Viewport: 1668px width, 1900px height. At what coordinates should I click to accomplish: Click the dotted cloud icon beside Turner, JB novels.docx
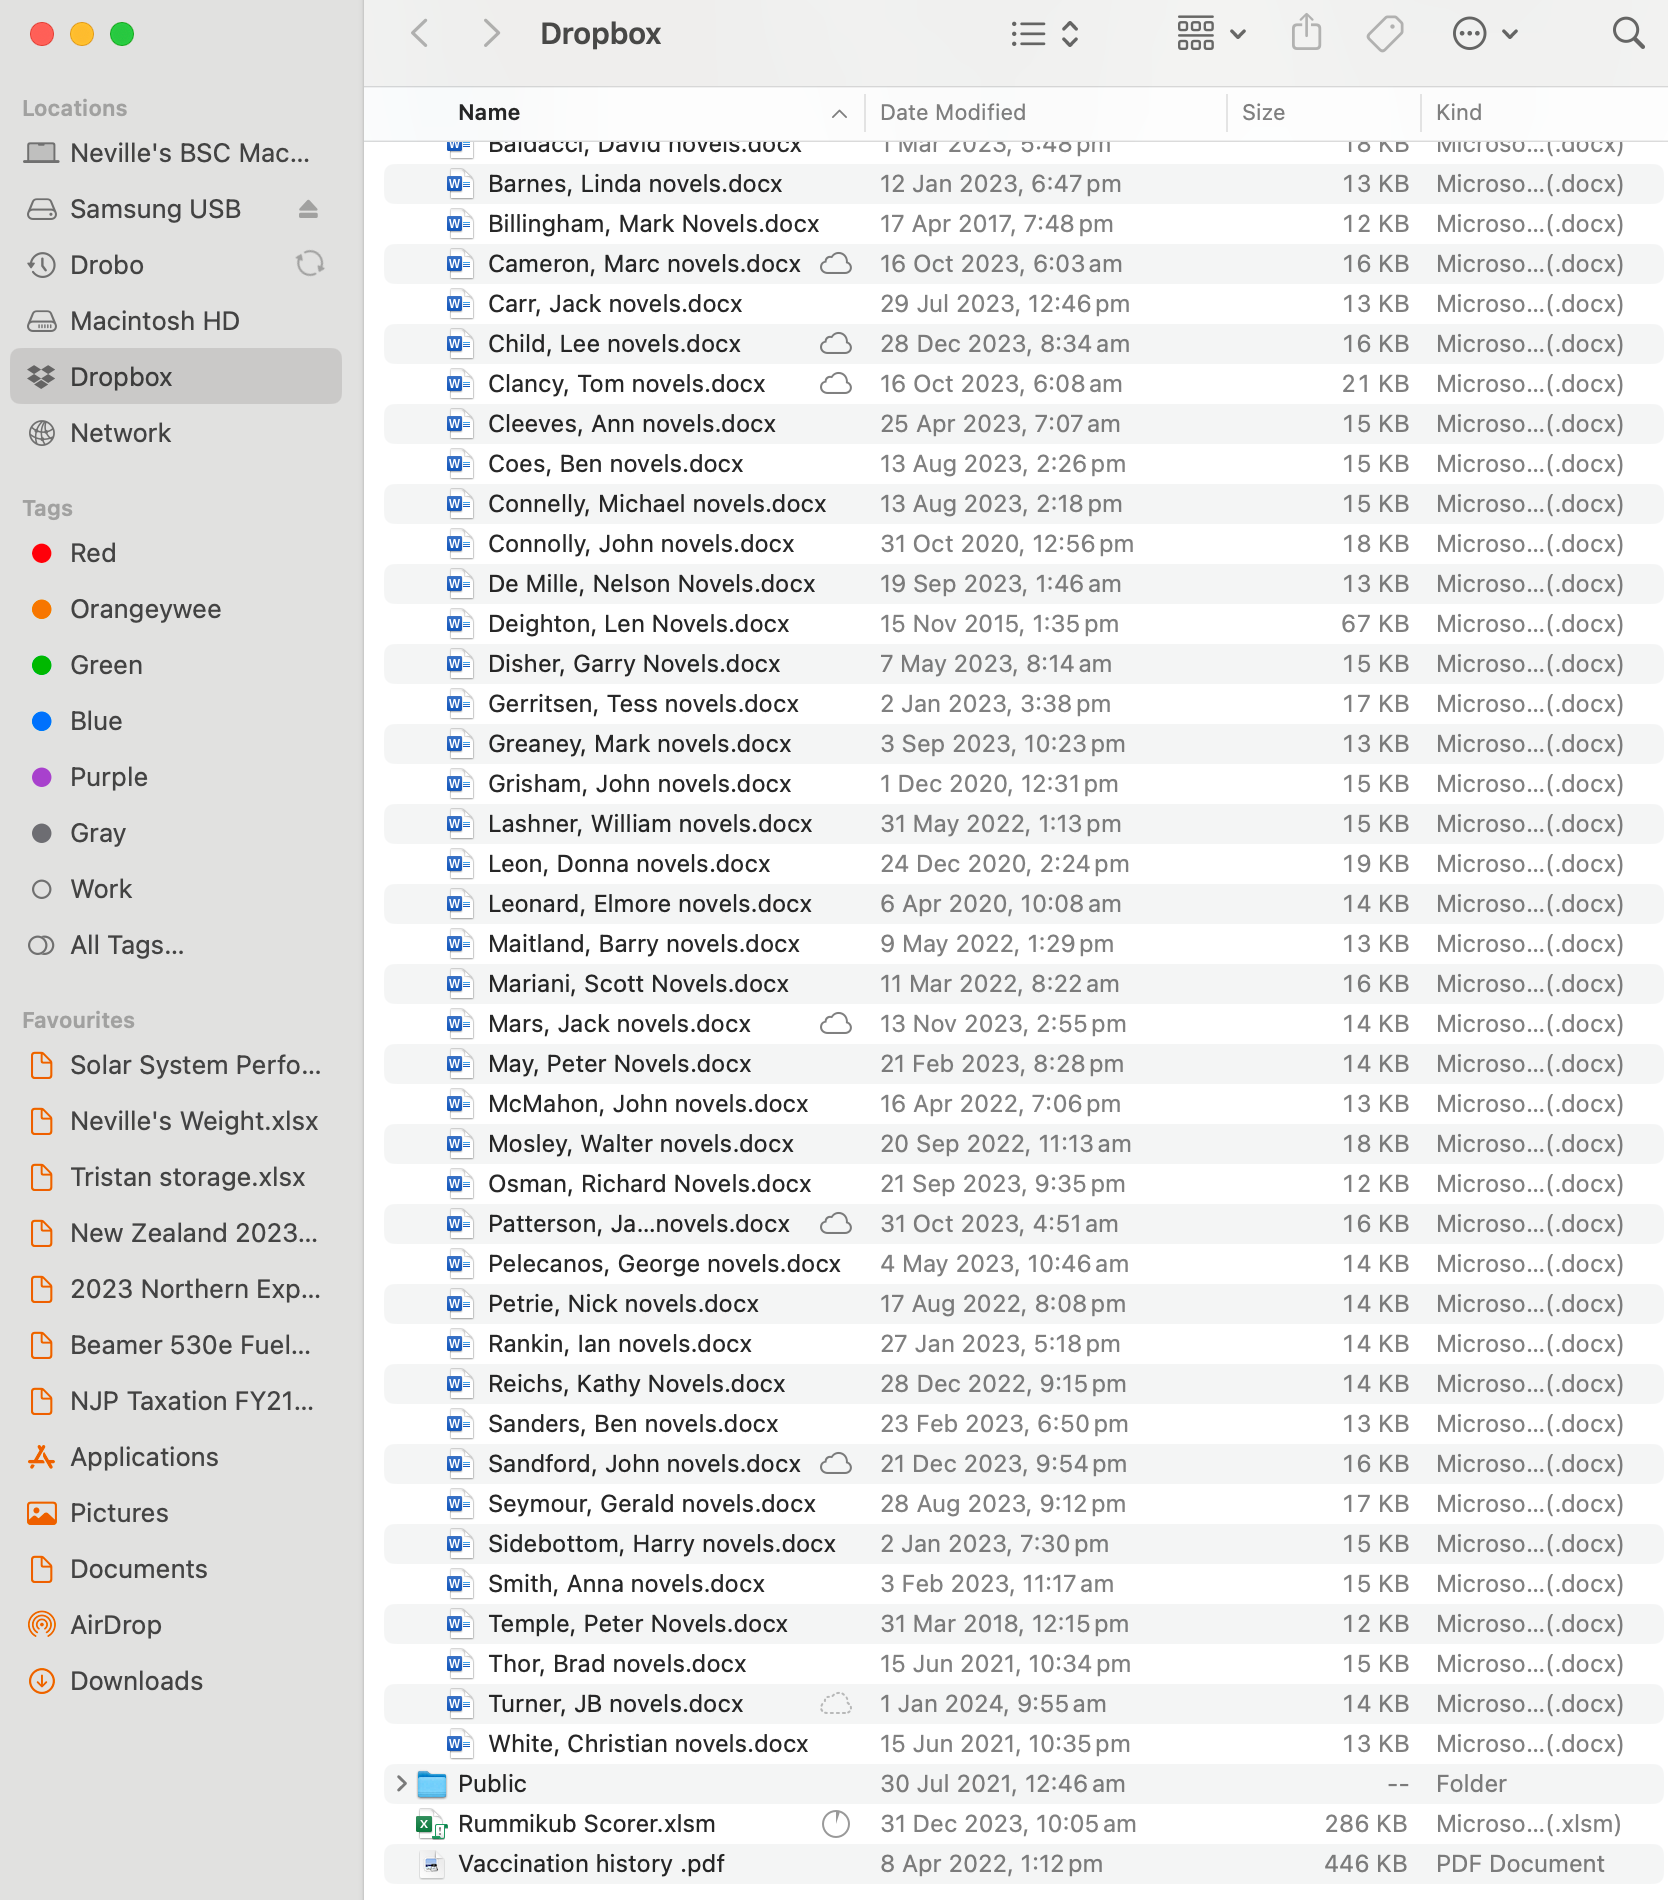point(836,1704)
